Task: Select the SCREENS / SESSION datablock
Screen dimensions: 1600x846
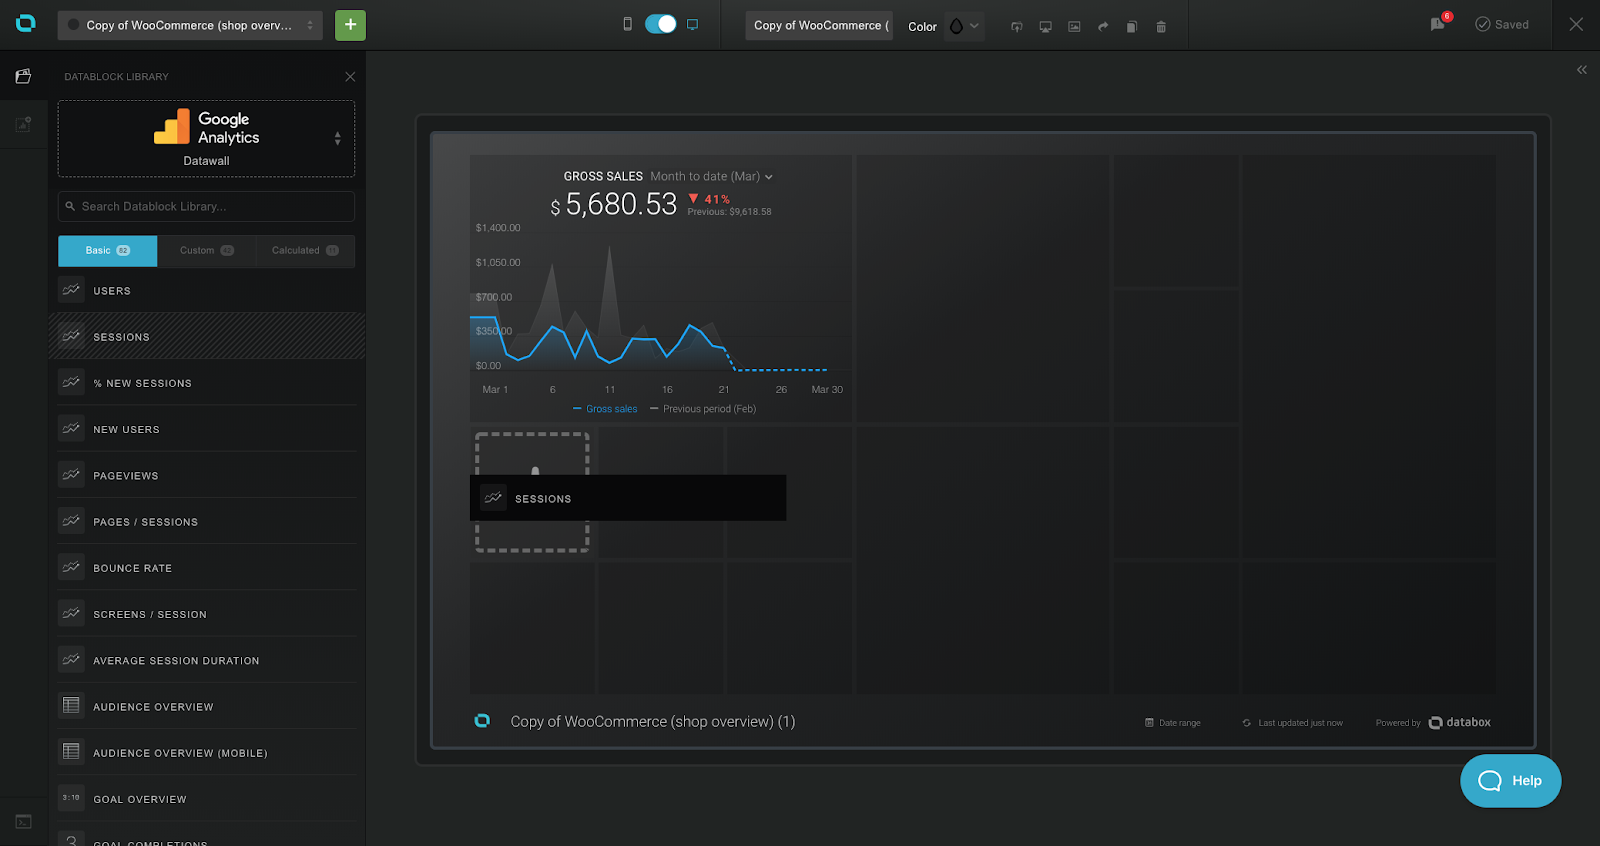Action: pyautogui.click(x=206, y=614)
